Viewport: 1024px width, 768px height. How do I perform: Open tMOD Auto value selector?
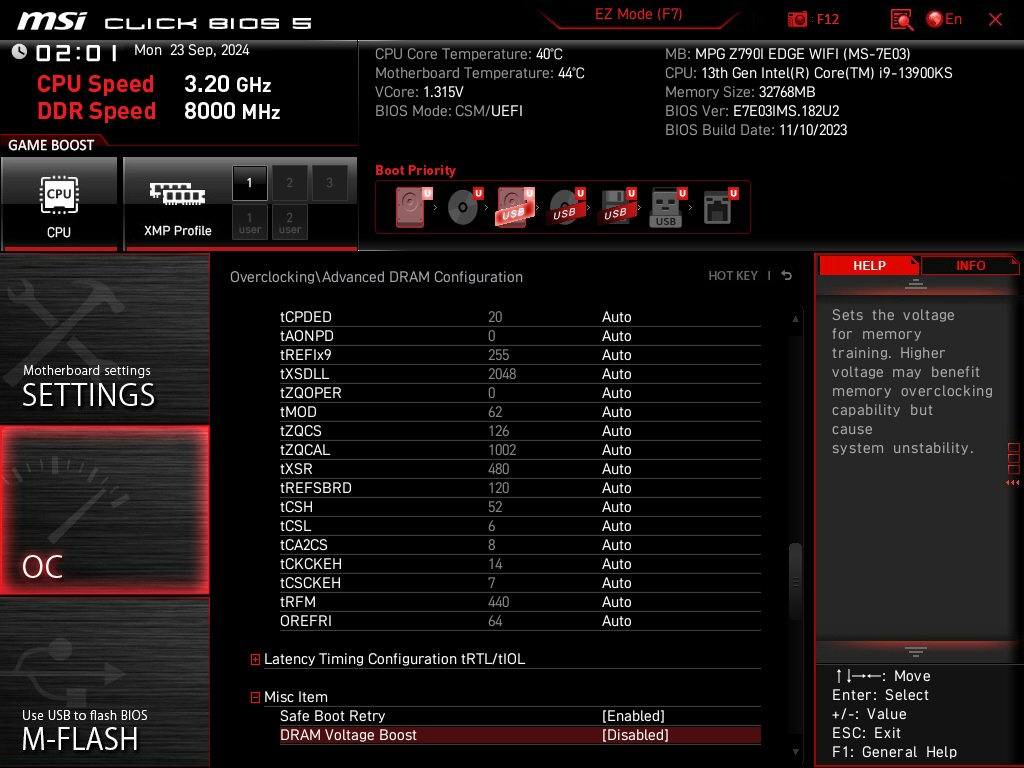tap(616, 411)
